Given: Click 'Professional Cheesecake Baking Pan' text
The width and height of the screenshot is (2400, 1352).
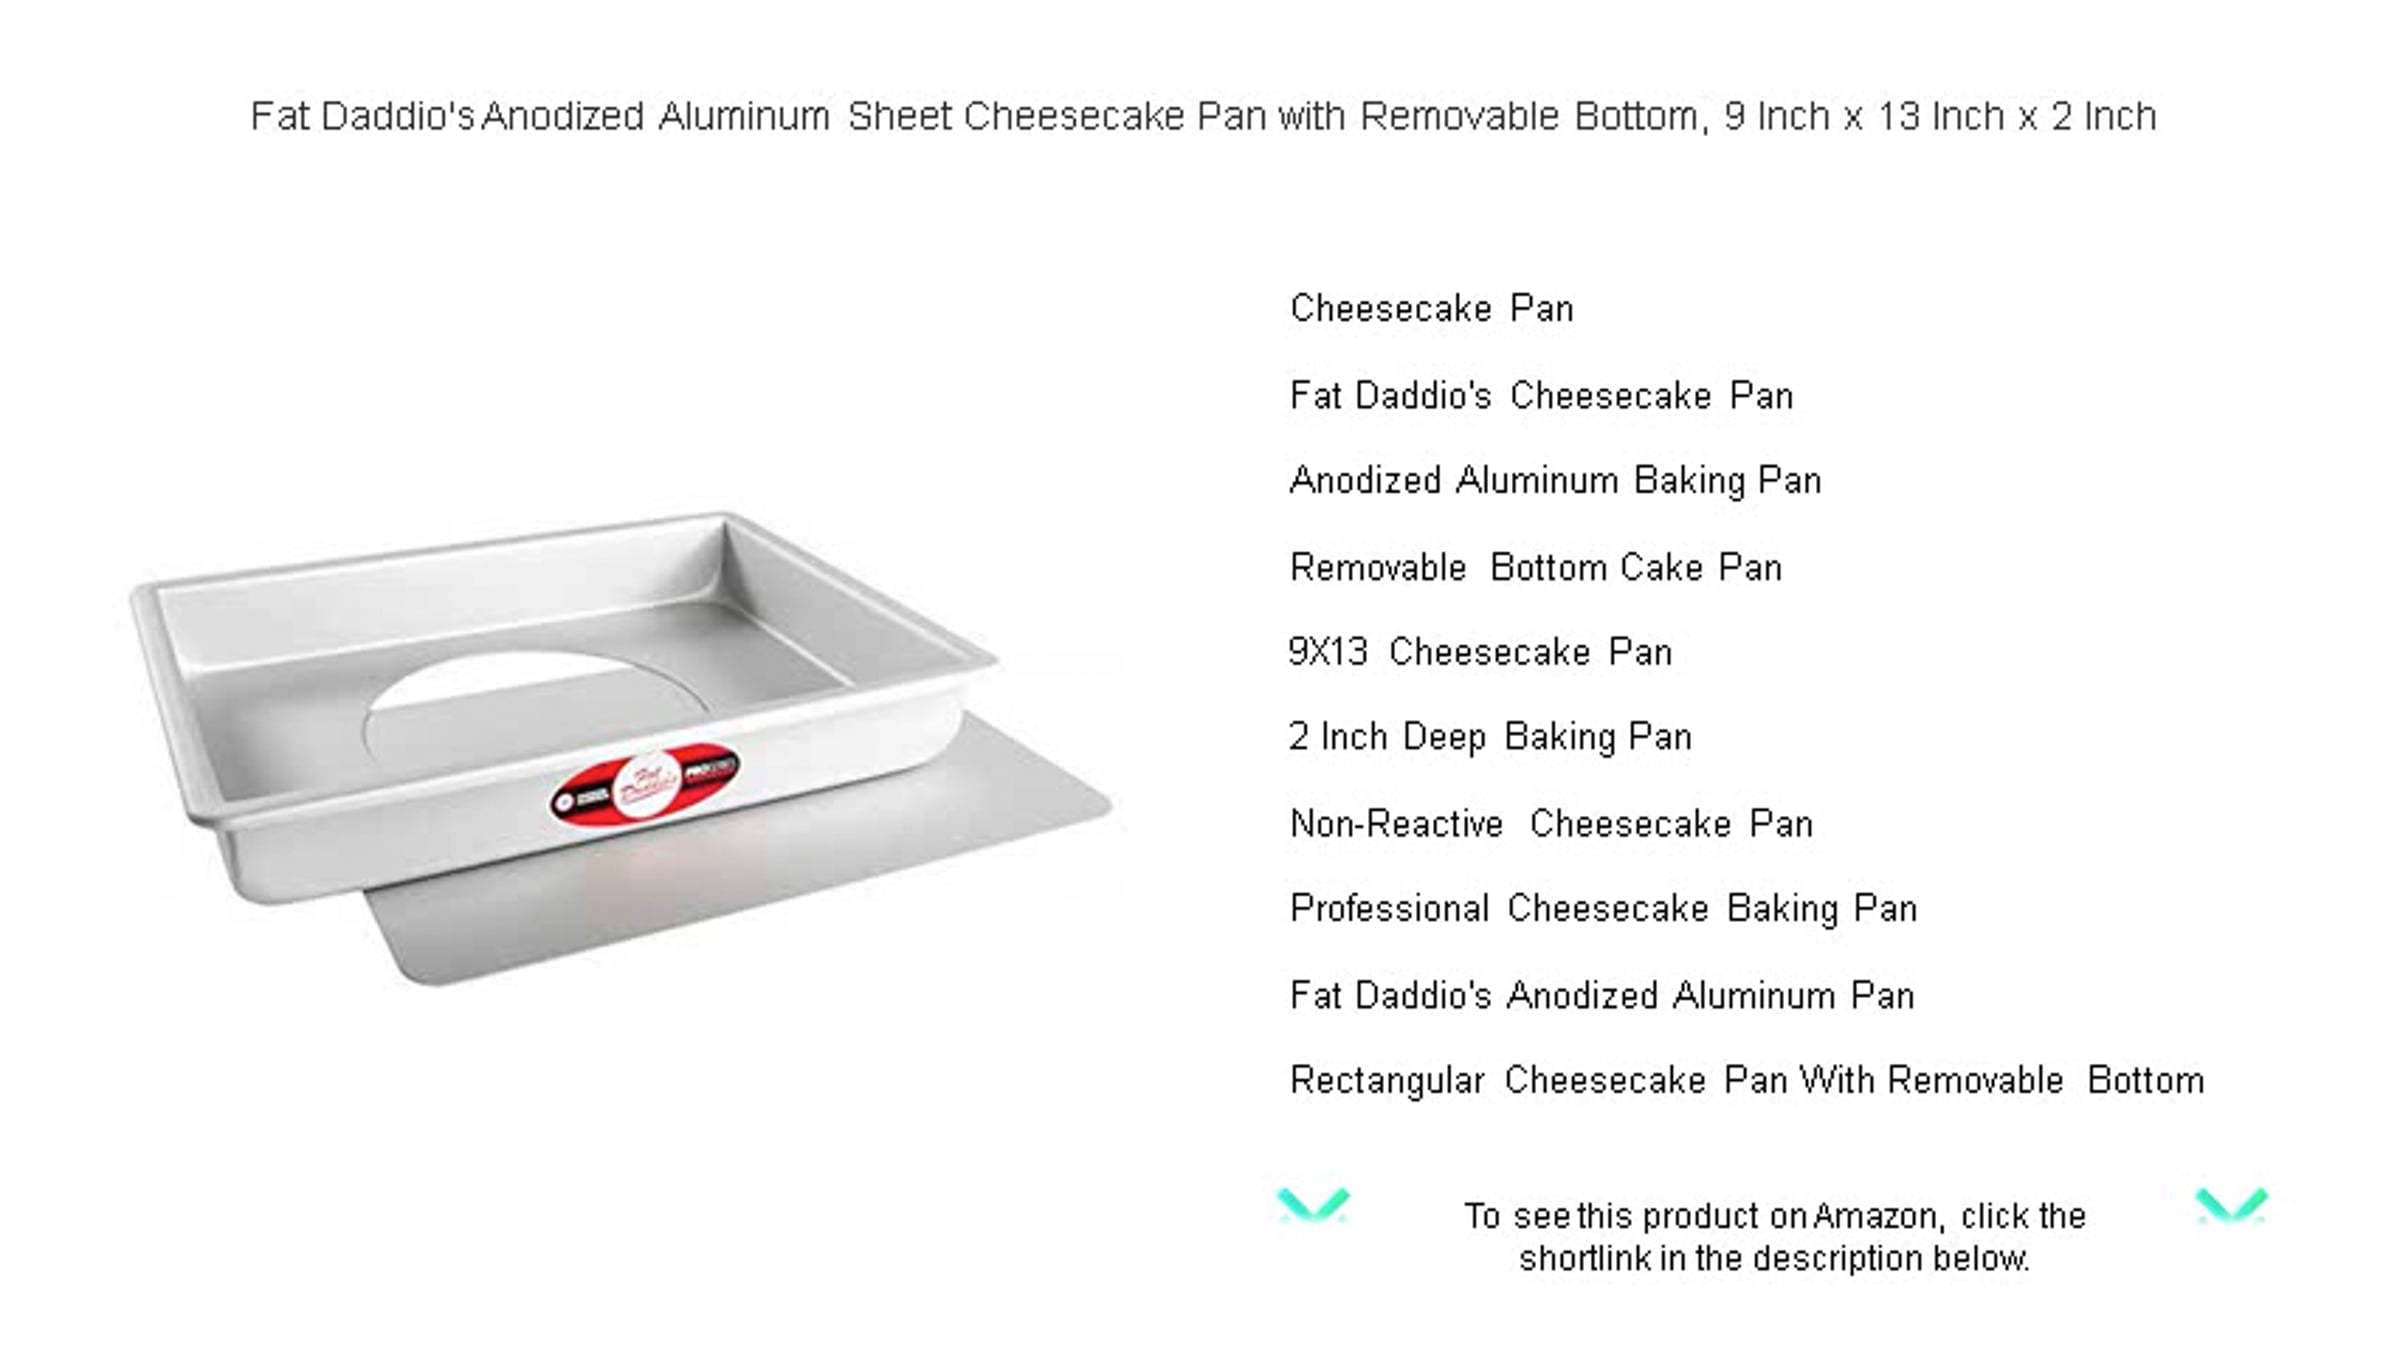Looking at the screenshot, I should [1604, 909].
